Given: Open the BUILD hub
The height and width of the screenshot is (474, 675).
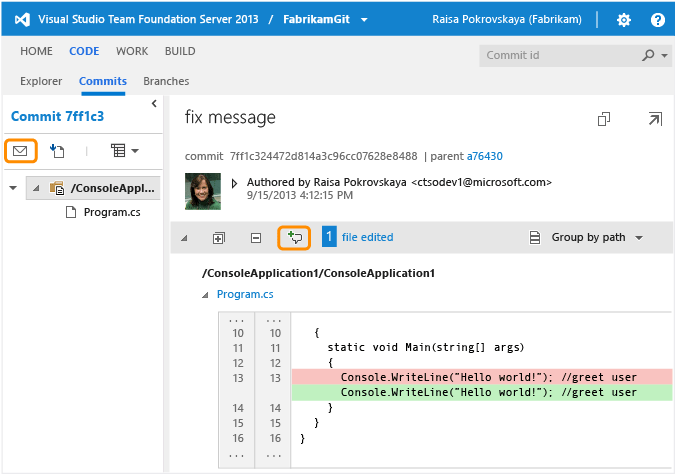Looking at the screenshot, I should coord(180,51).
